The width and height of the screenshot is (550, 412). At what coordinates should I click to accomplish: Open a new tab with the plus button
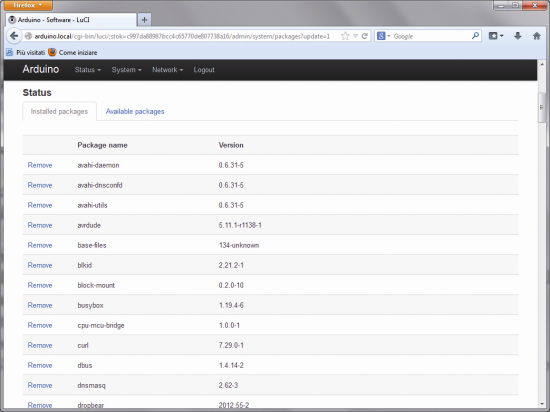(x=144, y=20)
